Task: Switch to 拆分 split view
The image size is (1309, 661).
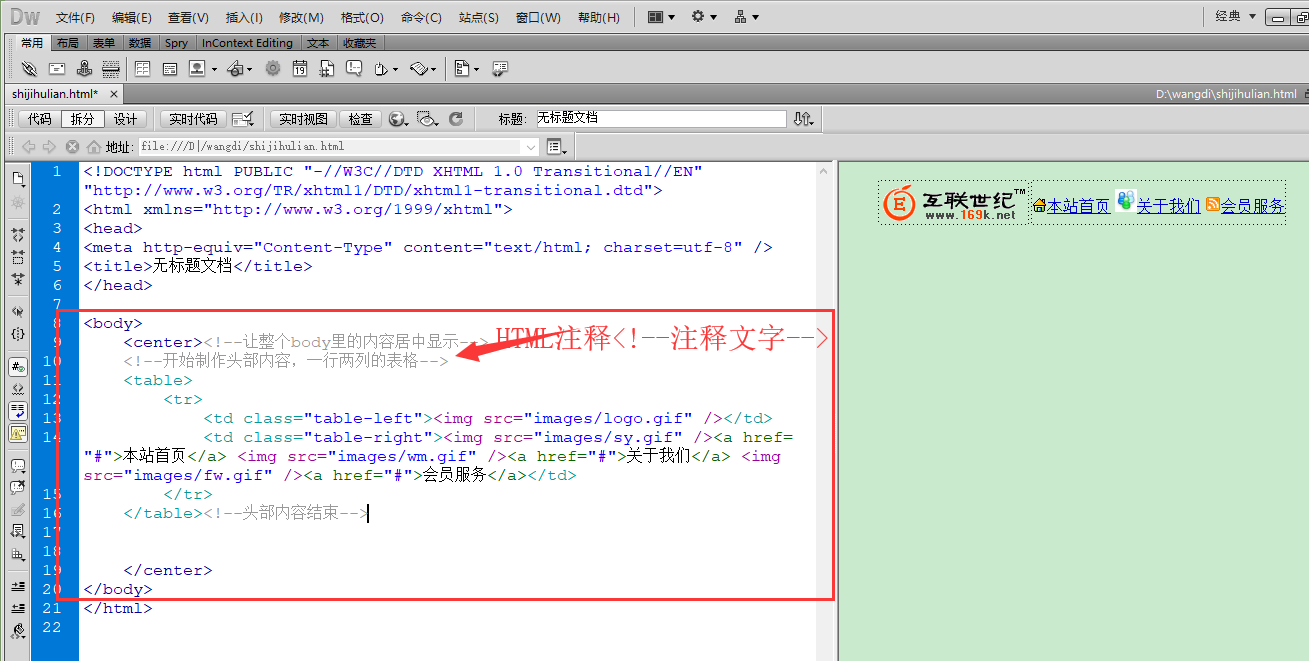Action: (82, 119)
